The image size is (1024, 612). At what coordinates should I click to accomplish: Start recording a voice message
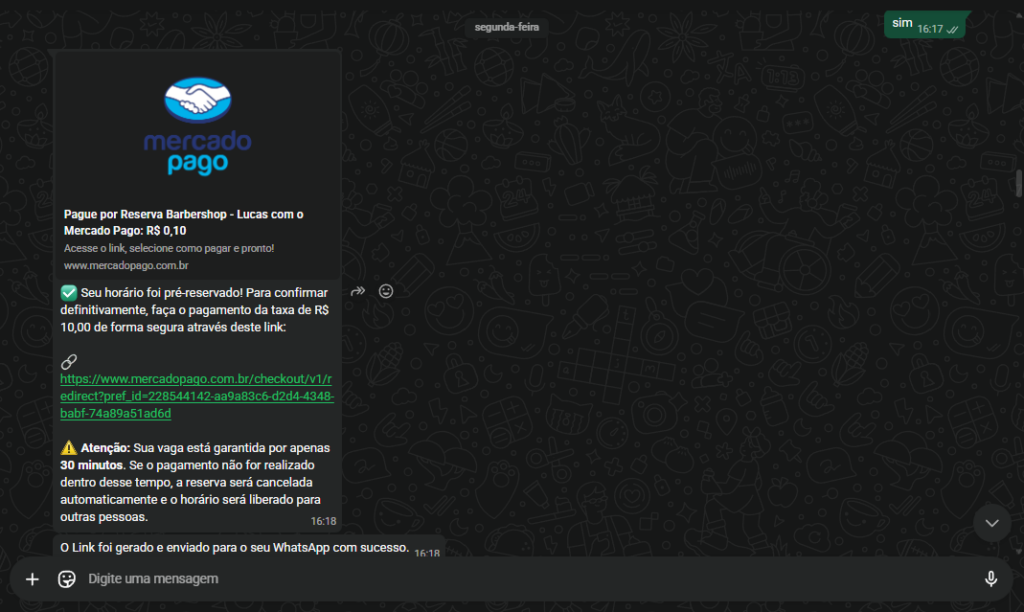click(x=991, y=579)
